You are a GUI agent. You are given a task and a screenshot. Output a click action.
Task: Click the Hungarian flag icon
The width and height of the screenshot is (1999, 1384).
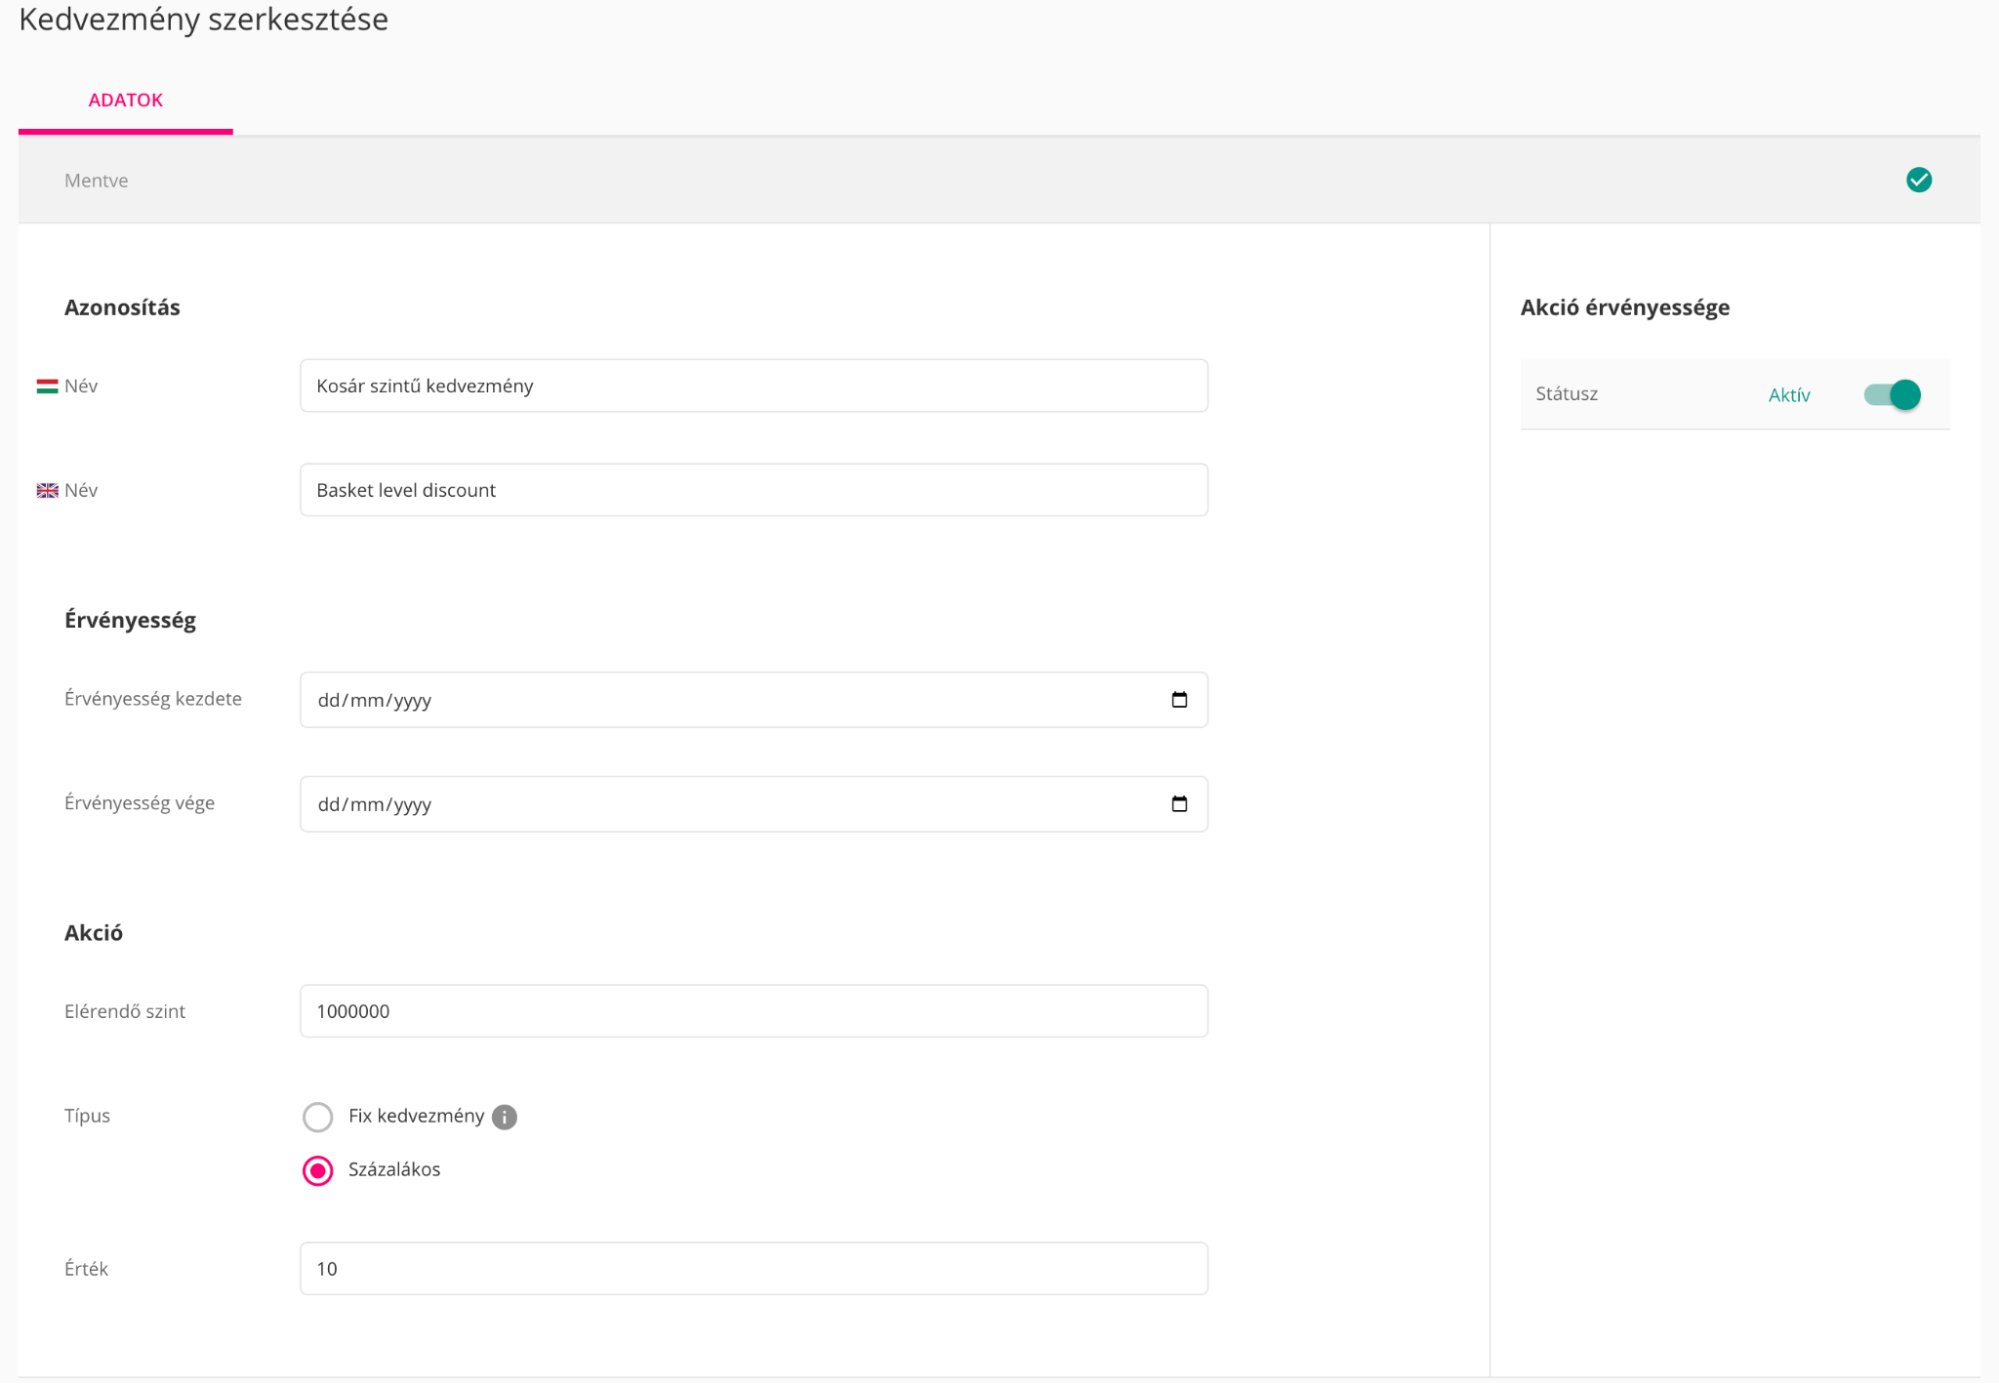[47, 386]
